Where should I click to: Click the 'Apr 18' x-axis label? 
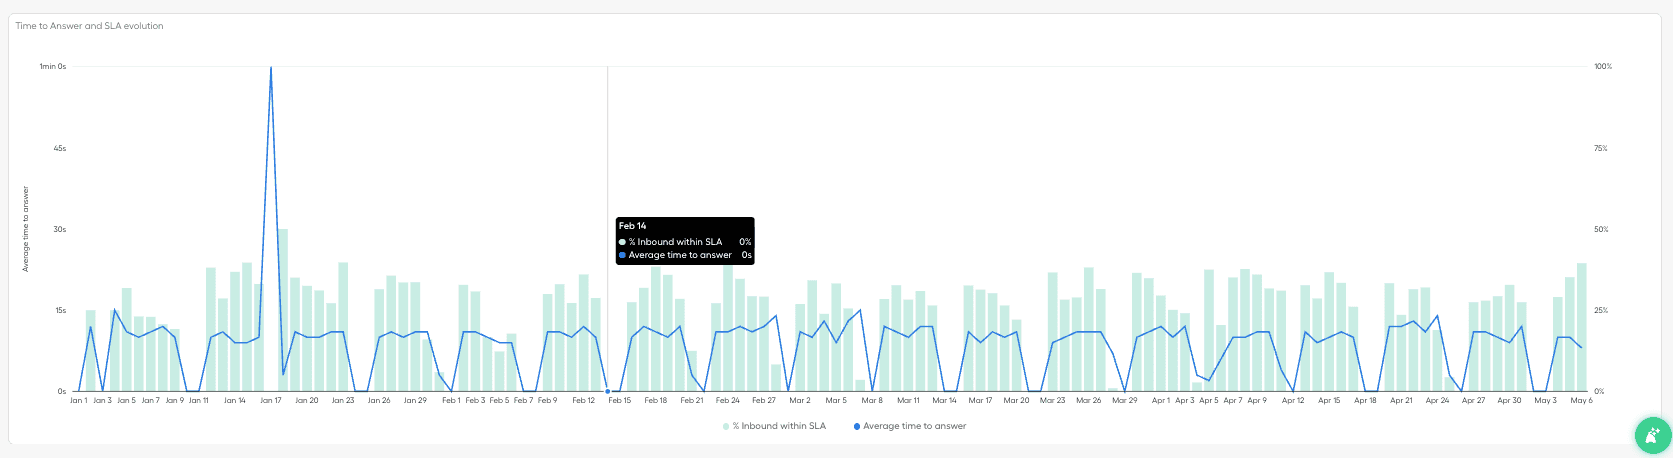point(1365,400)
